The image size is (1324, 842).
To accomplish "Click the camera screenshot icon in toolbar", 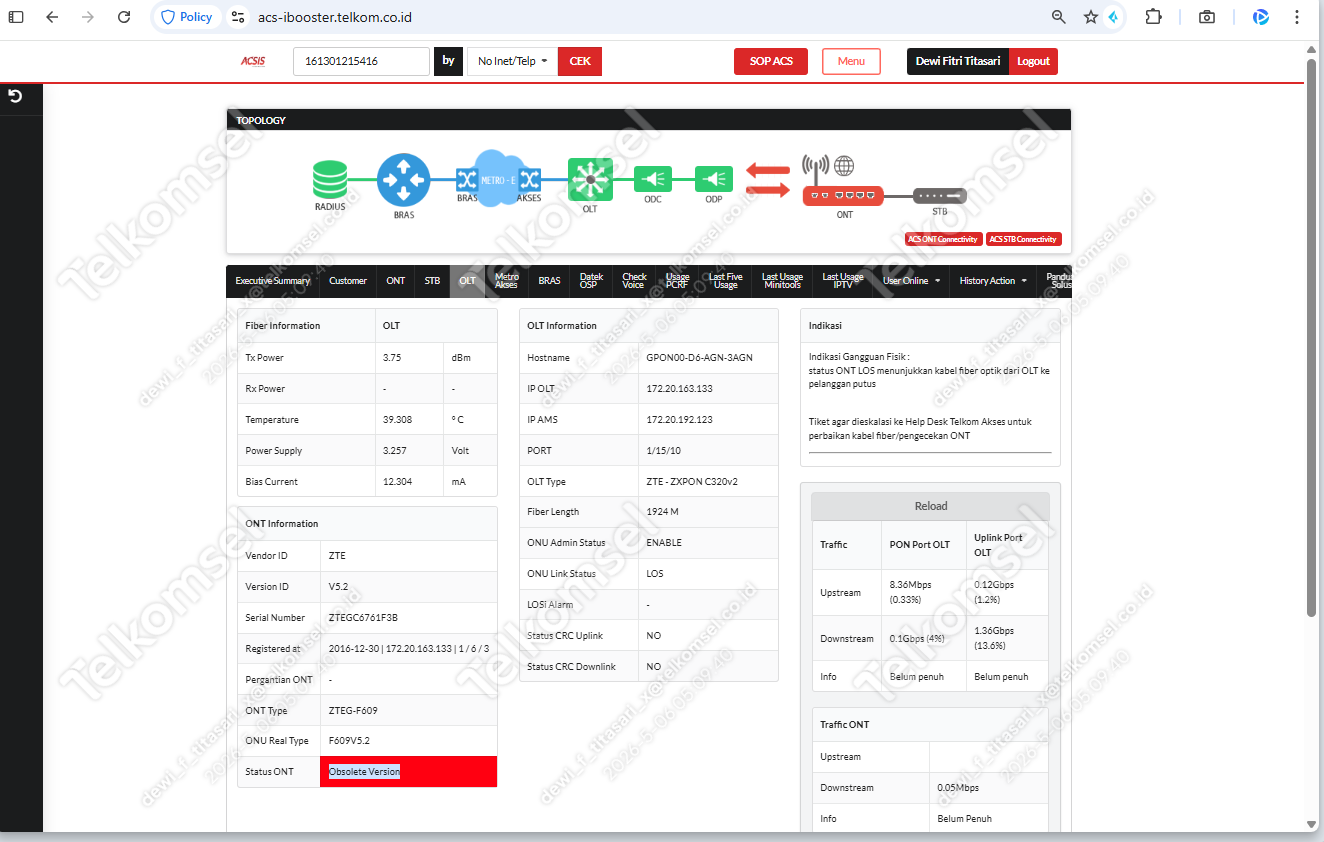I will [1207, 17].
